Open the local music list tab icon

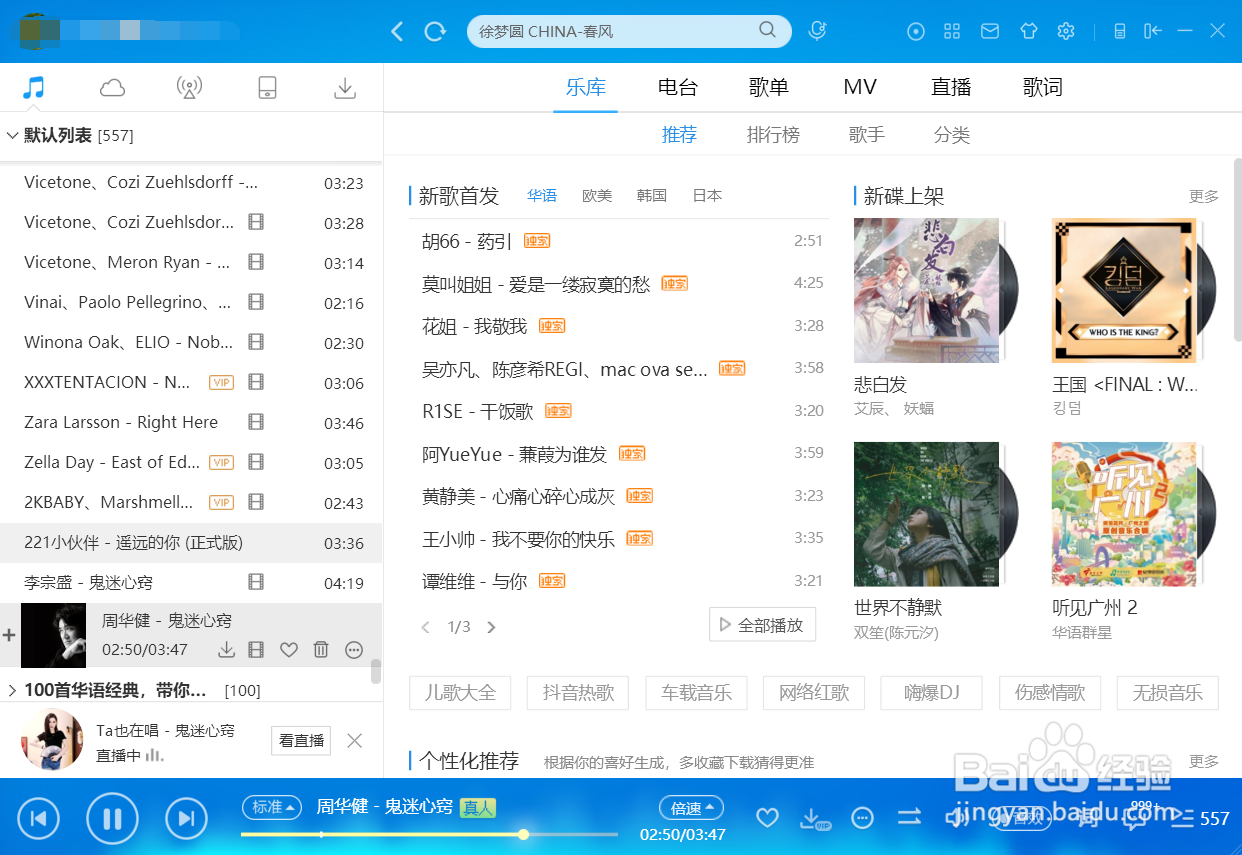[34, 88]
